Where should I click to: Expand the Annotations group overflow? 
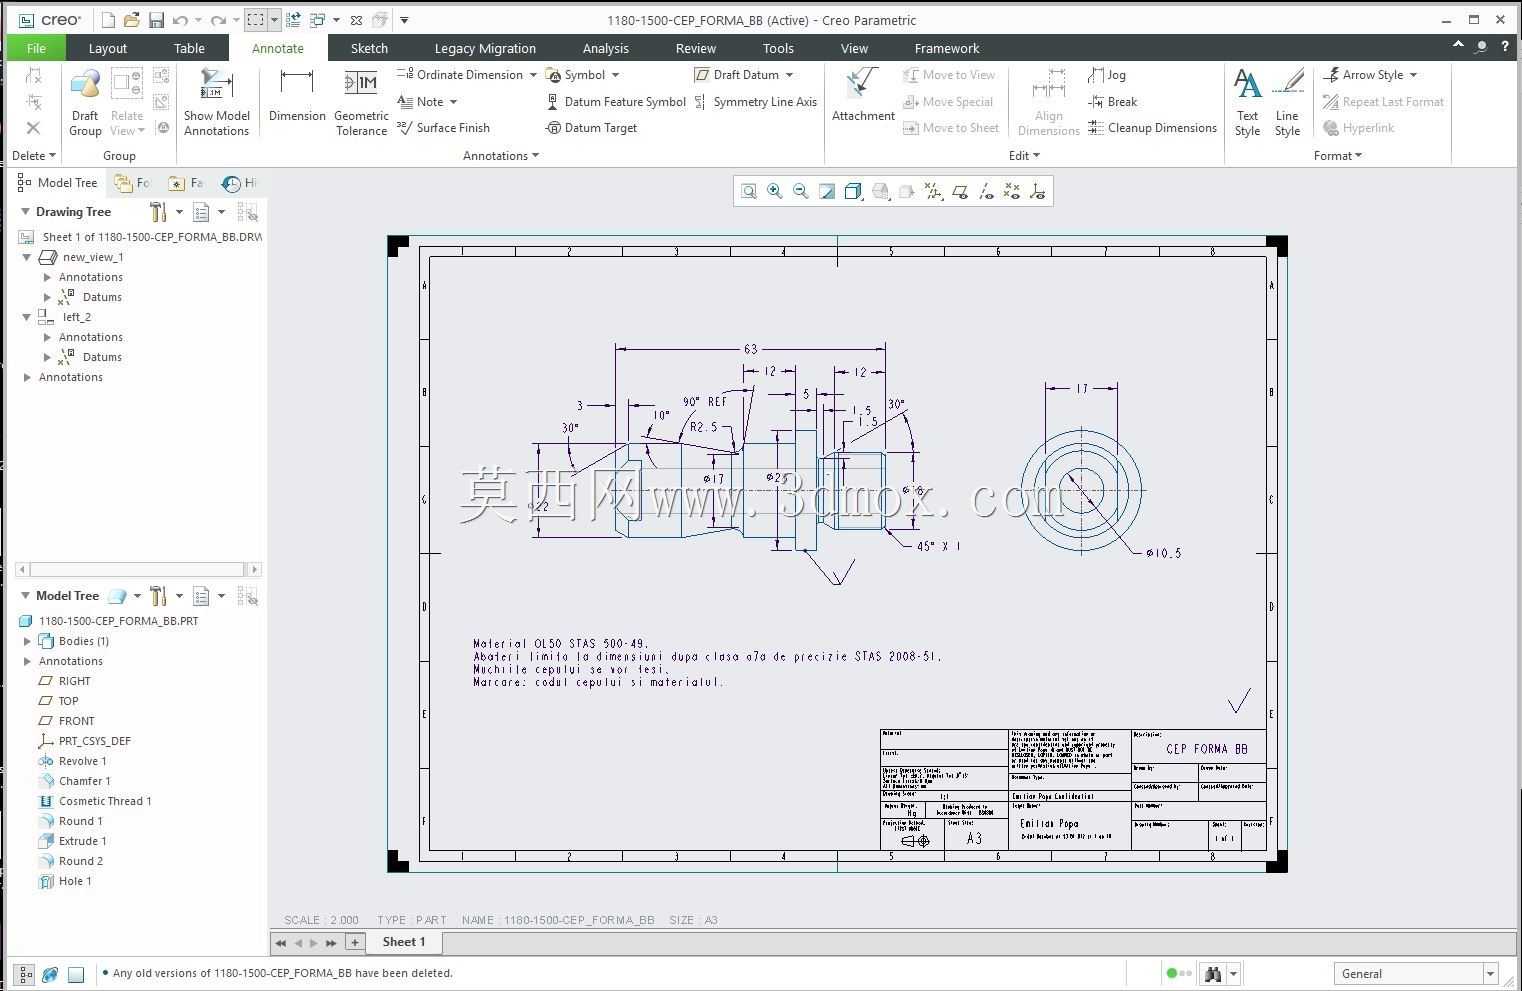tap(501, 156)
